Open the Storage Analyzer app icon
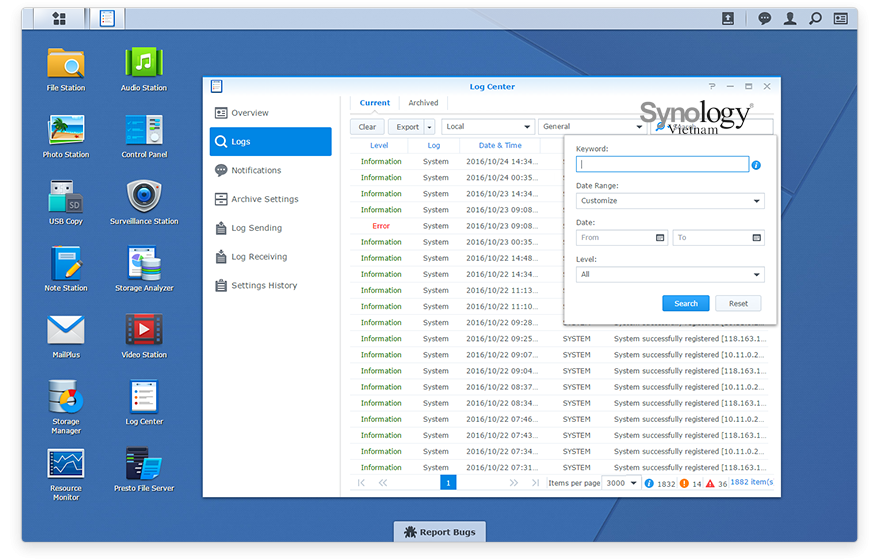Image resolution: width=880 pixels, height=560 pixels. [144, 264]
